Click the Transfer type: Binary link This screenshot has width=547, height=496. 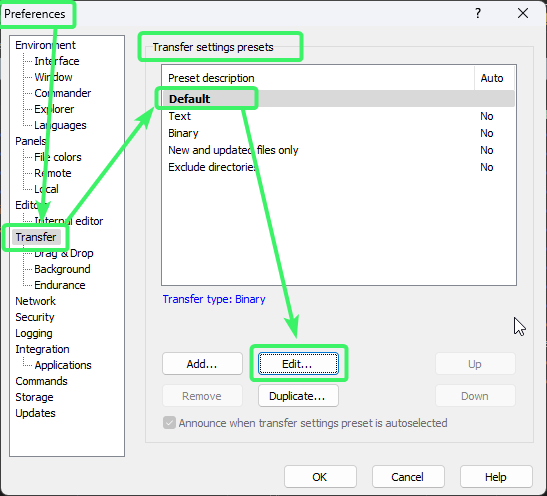click(214, 299)
